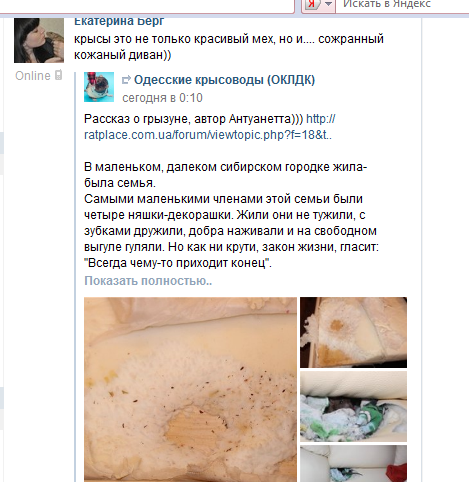Open search engine dropdown arrow
469x482 pixels.
pyautogui.click(x=328, y=4)
